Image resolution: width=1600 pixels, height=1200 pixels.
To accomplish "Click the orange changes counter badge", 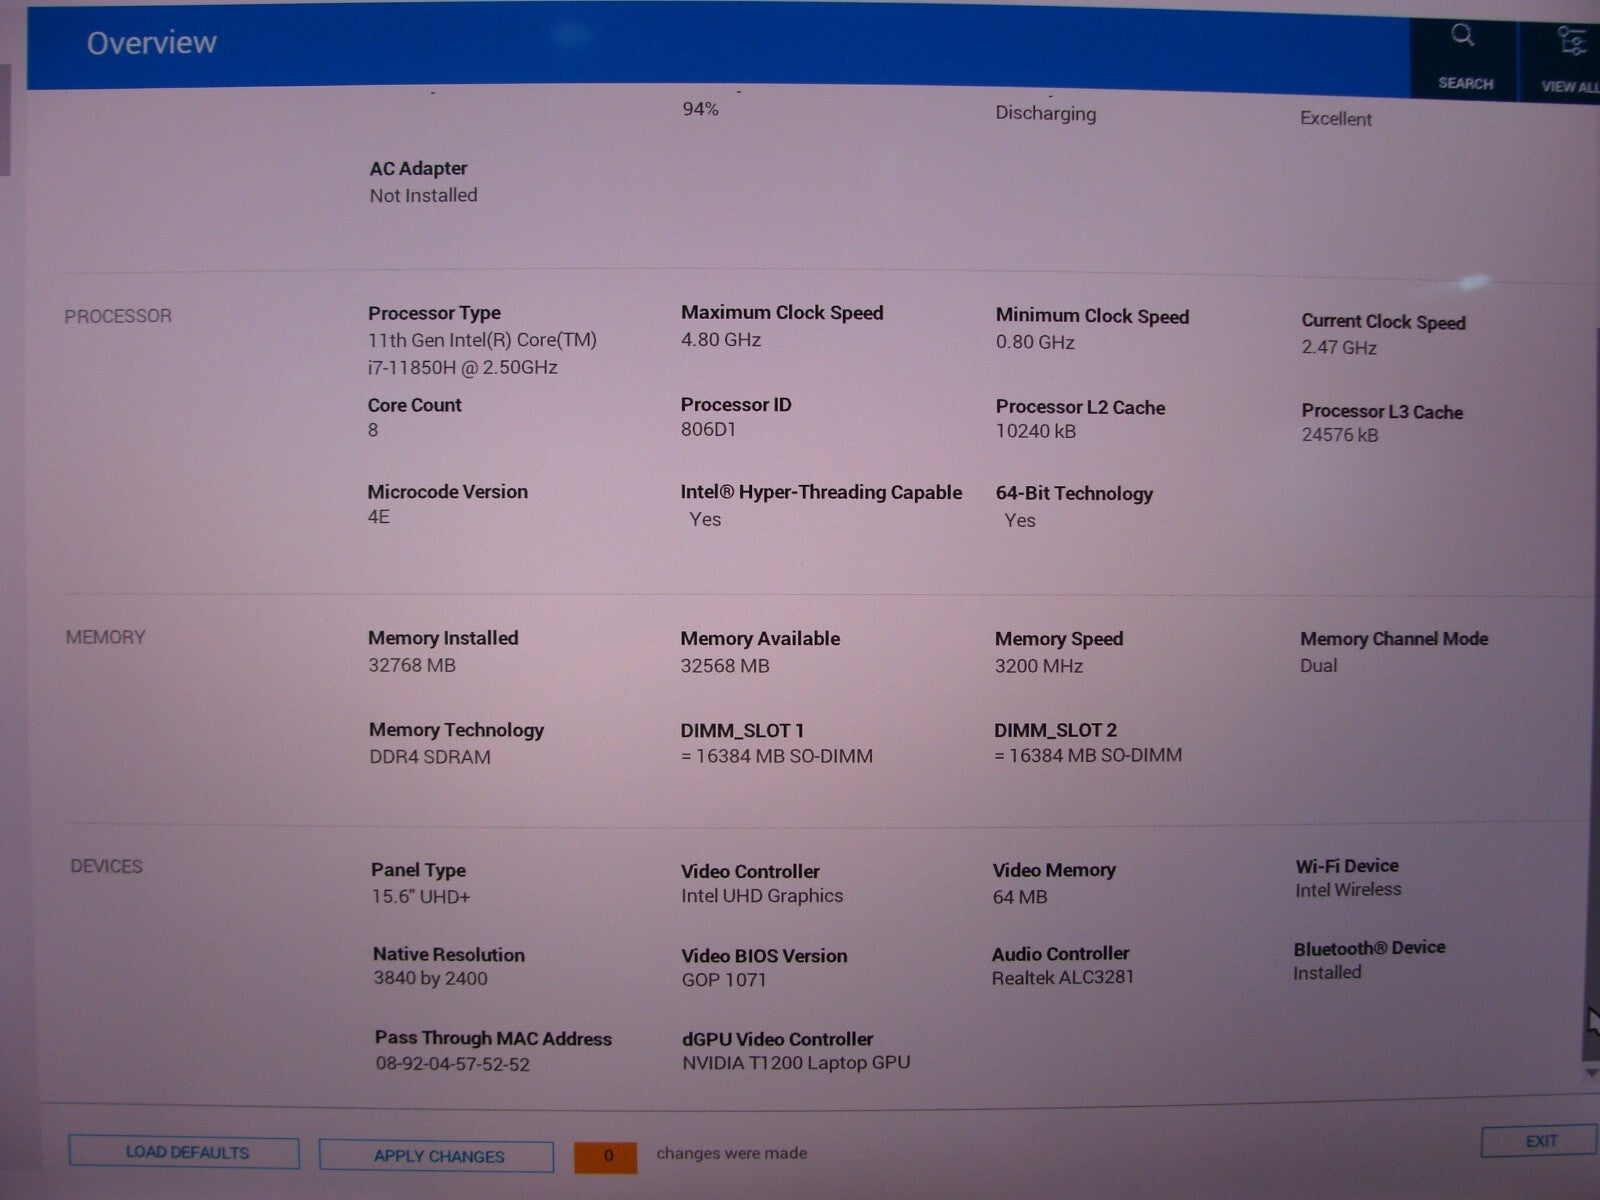I will [606, 1156].
